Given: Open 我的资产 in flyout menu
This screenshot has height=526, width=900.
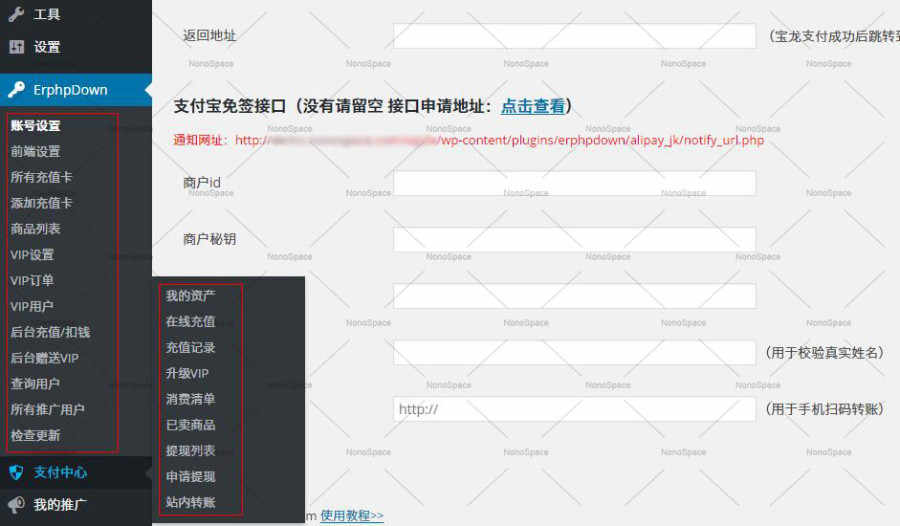Looking at the screenshot, I should 191,296.
